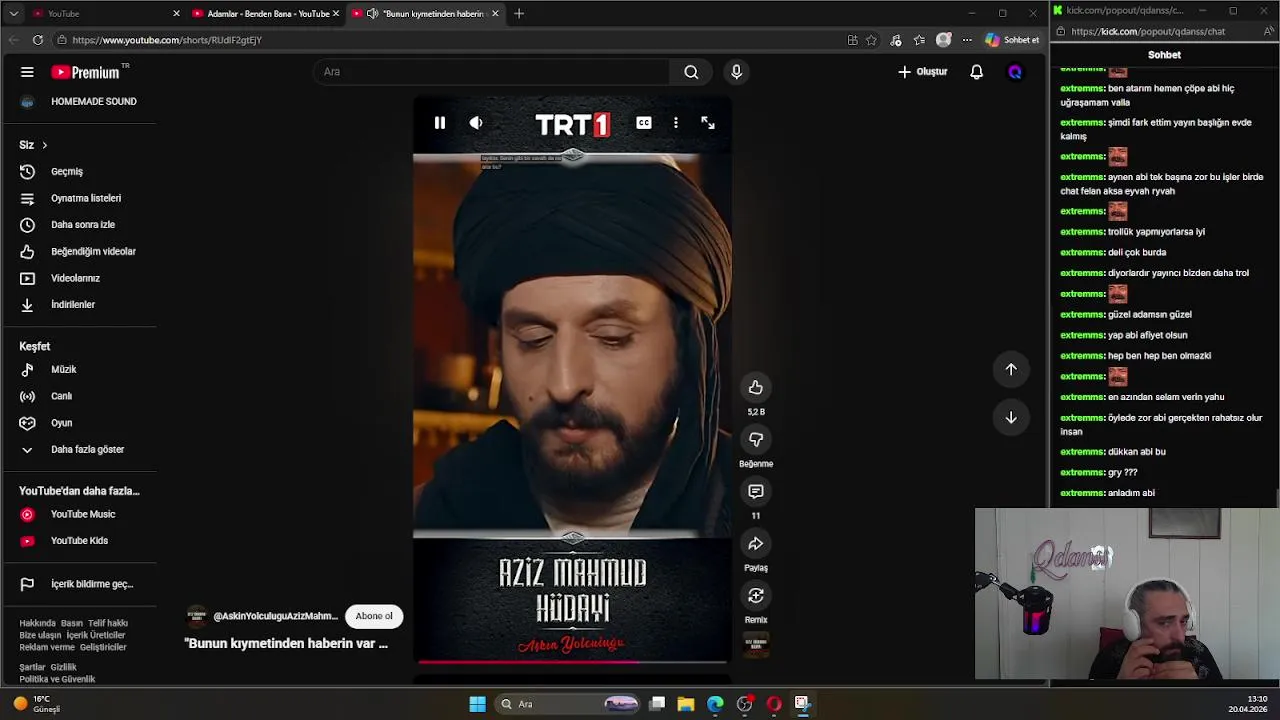Open the YouTube hamburger guide menu
Image resolution: width=1280 pixels, height=720 pixels.
(27, 72)
